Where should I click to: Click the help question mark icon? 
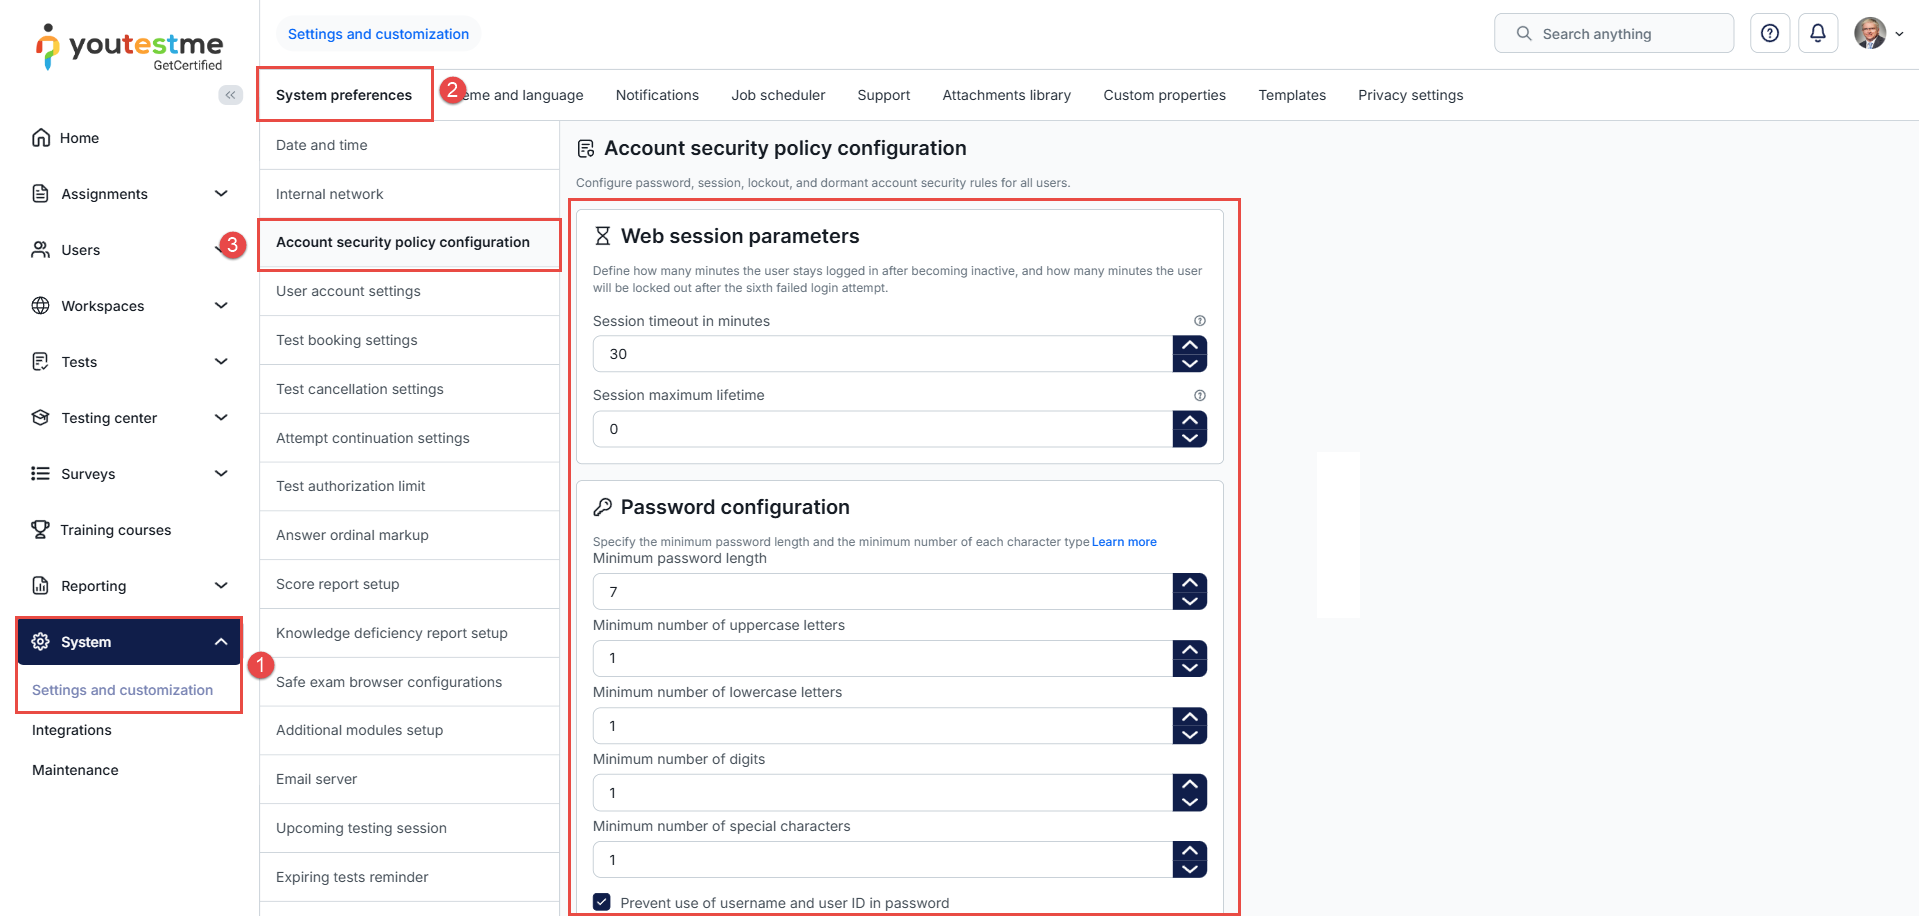click(1769, 33)
